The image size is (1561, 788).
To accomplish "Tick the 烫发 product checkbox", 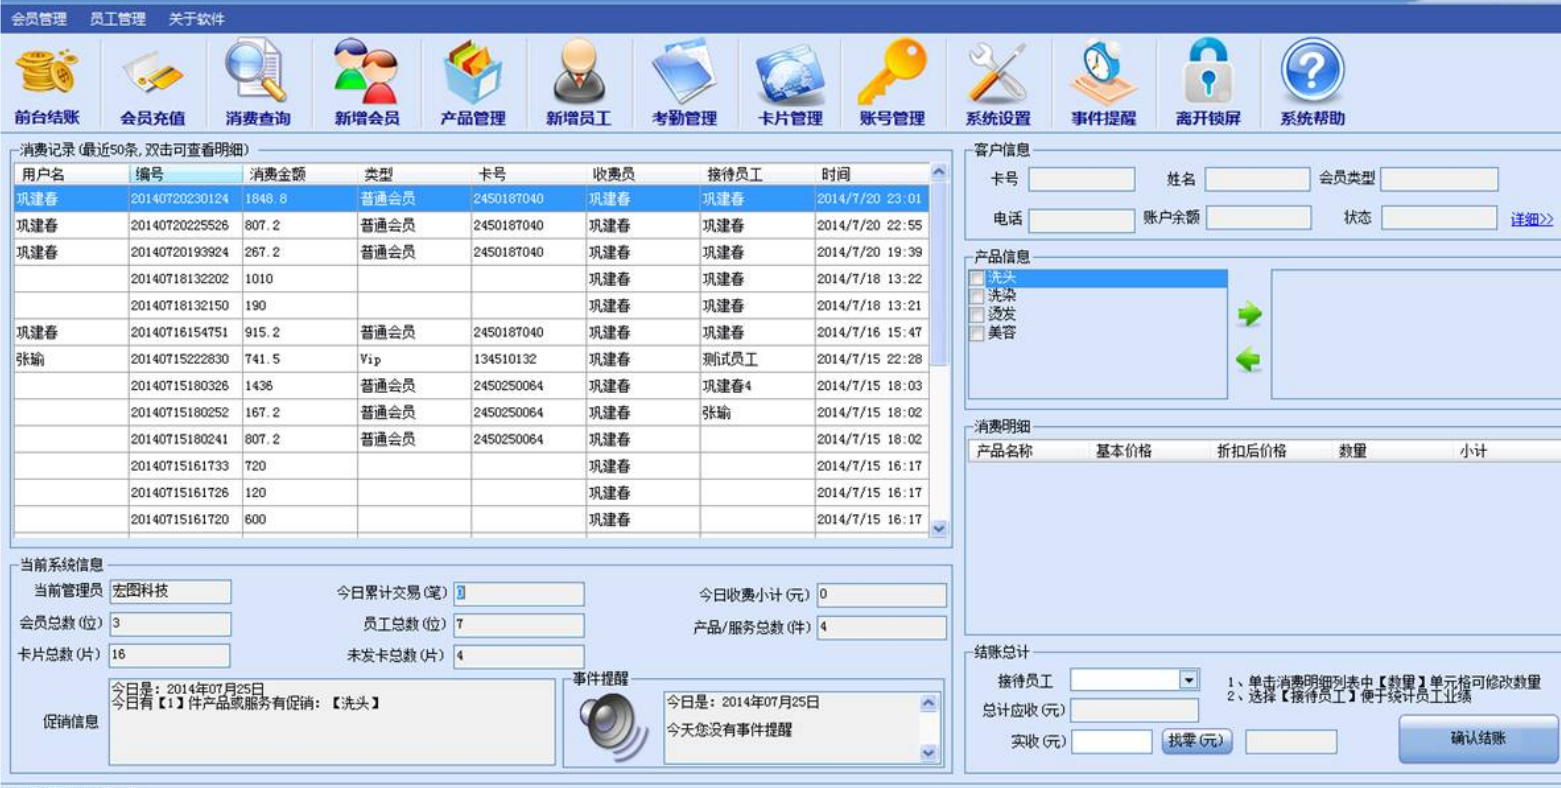I will click(977, 315).
